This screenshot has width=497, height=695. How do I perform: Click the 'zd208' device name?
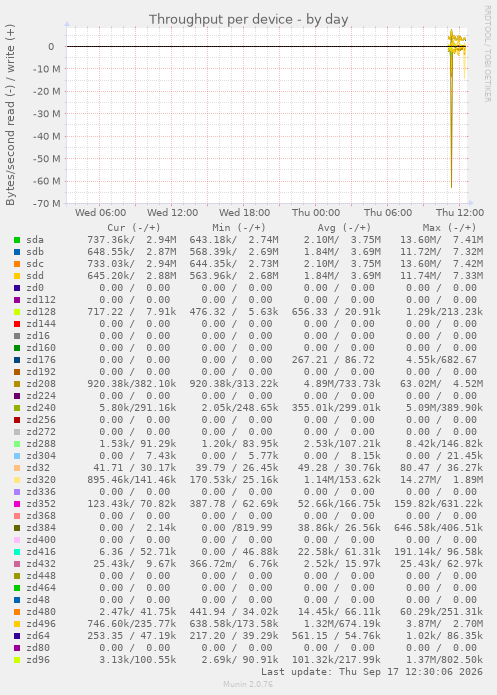(x=41, y=384)
